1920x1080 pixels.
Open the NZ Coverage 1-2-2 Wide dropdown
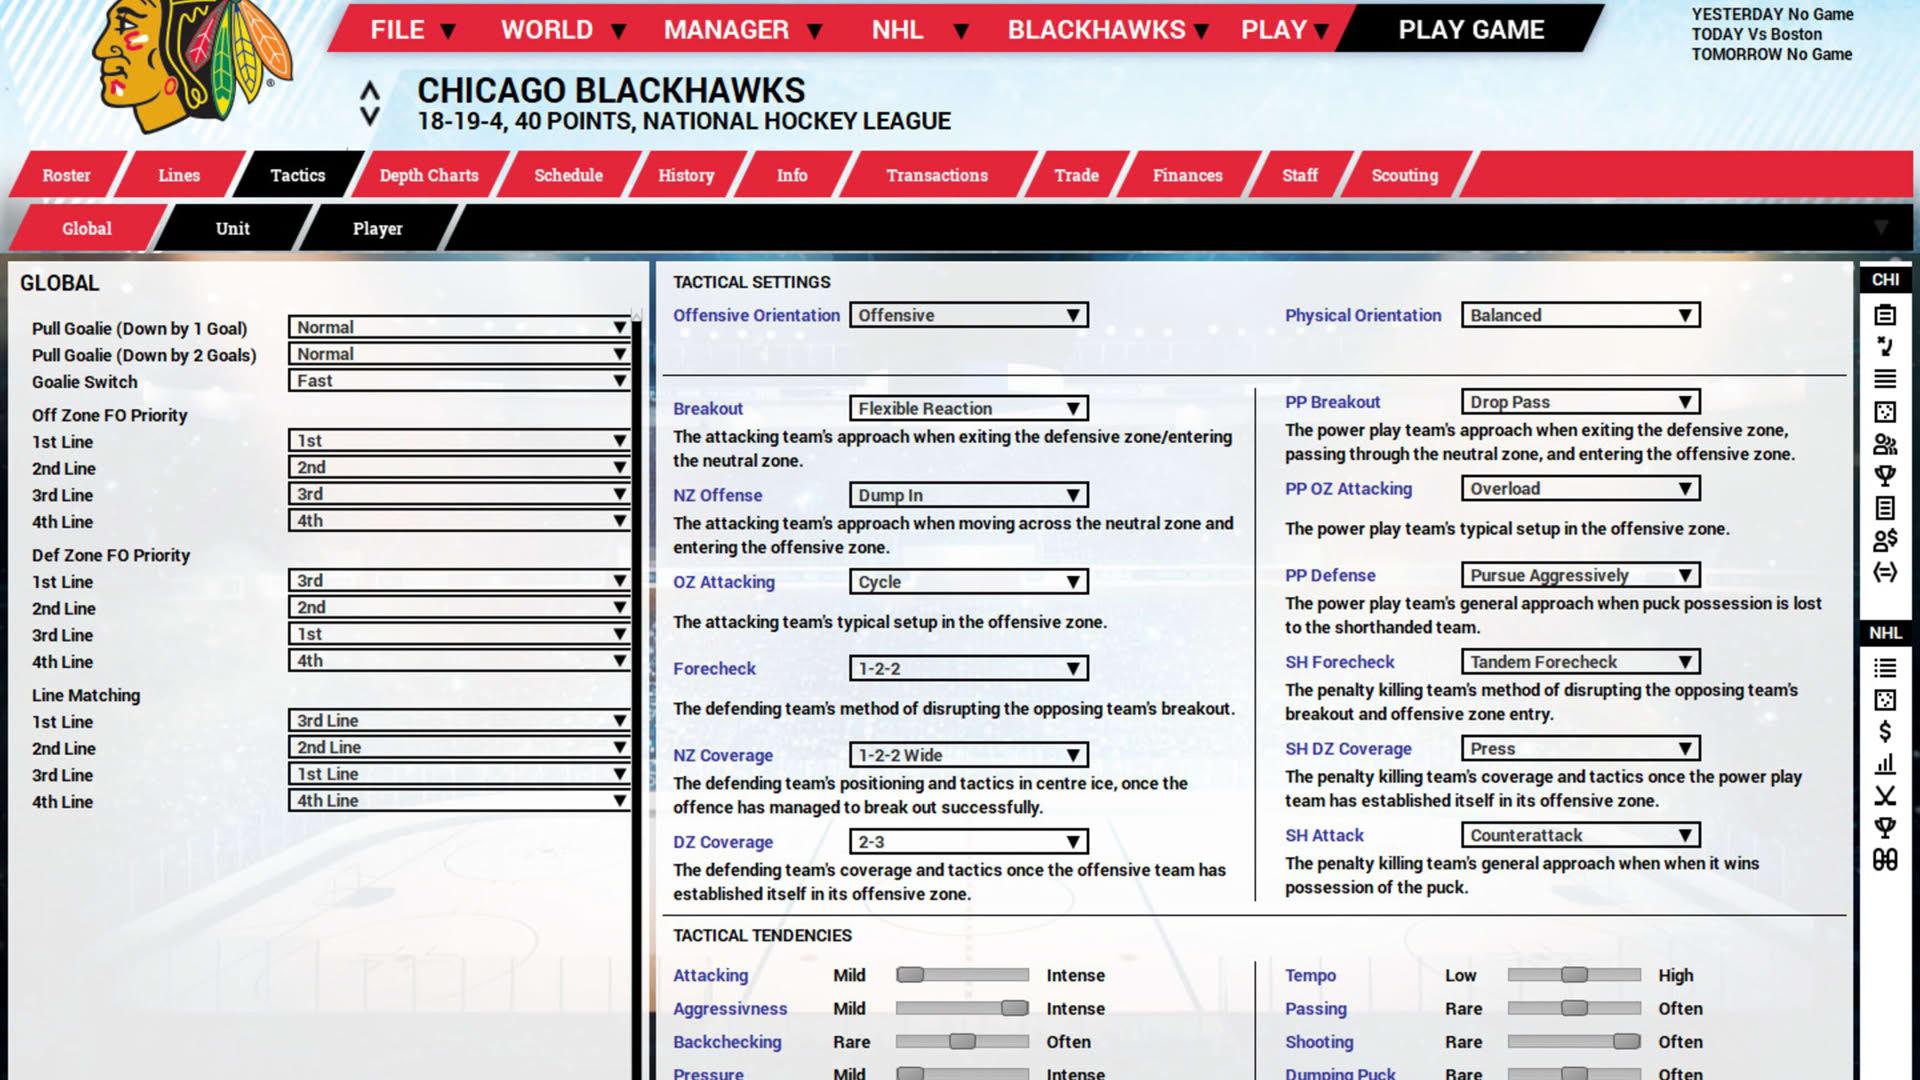click(968, 755)
